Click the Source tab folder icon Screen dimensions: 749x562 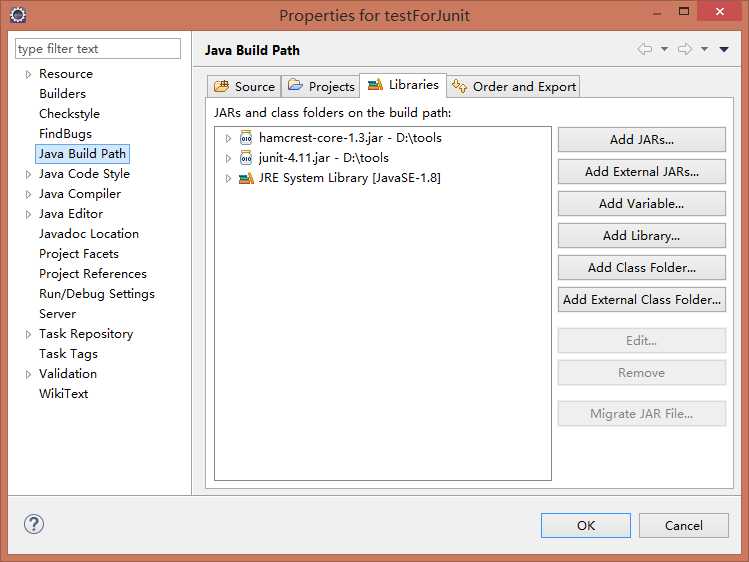221,86
